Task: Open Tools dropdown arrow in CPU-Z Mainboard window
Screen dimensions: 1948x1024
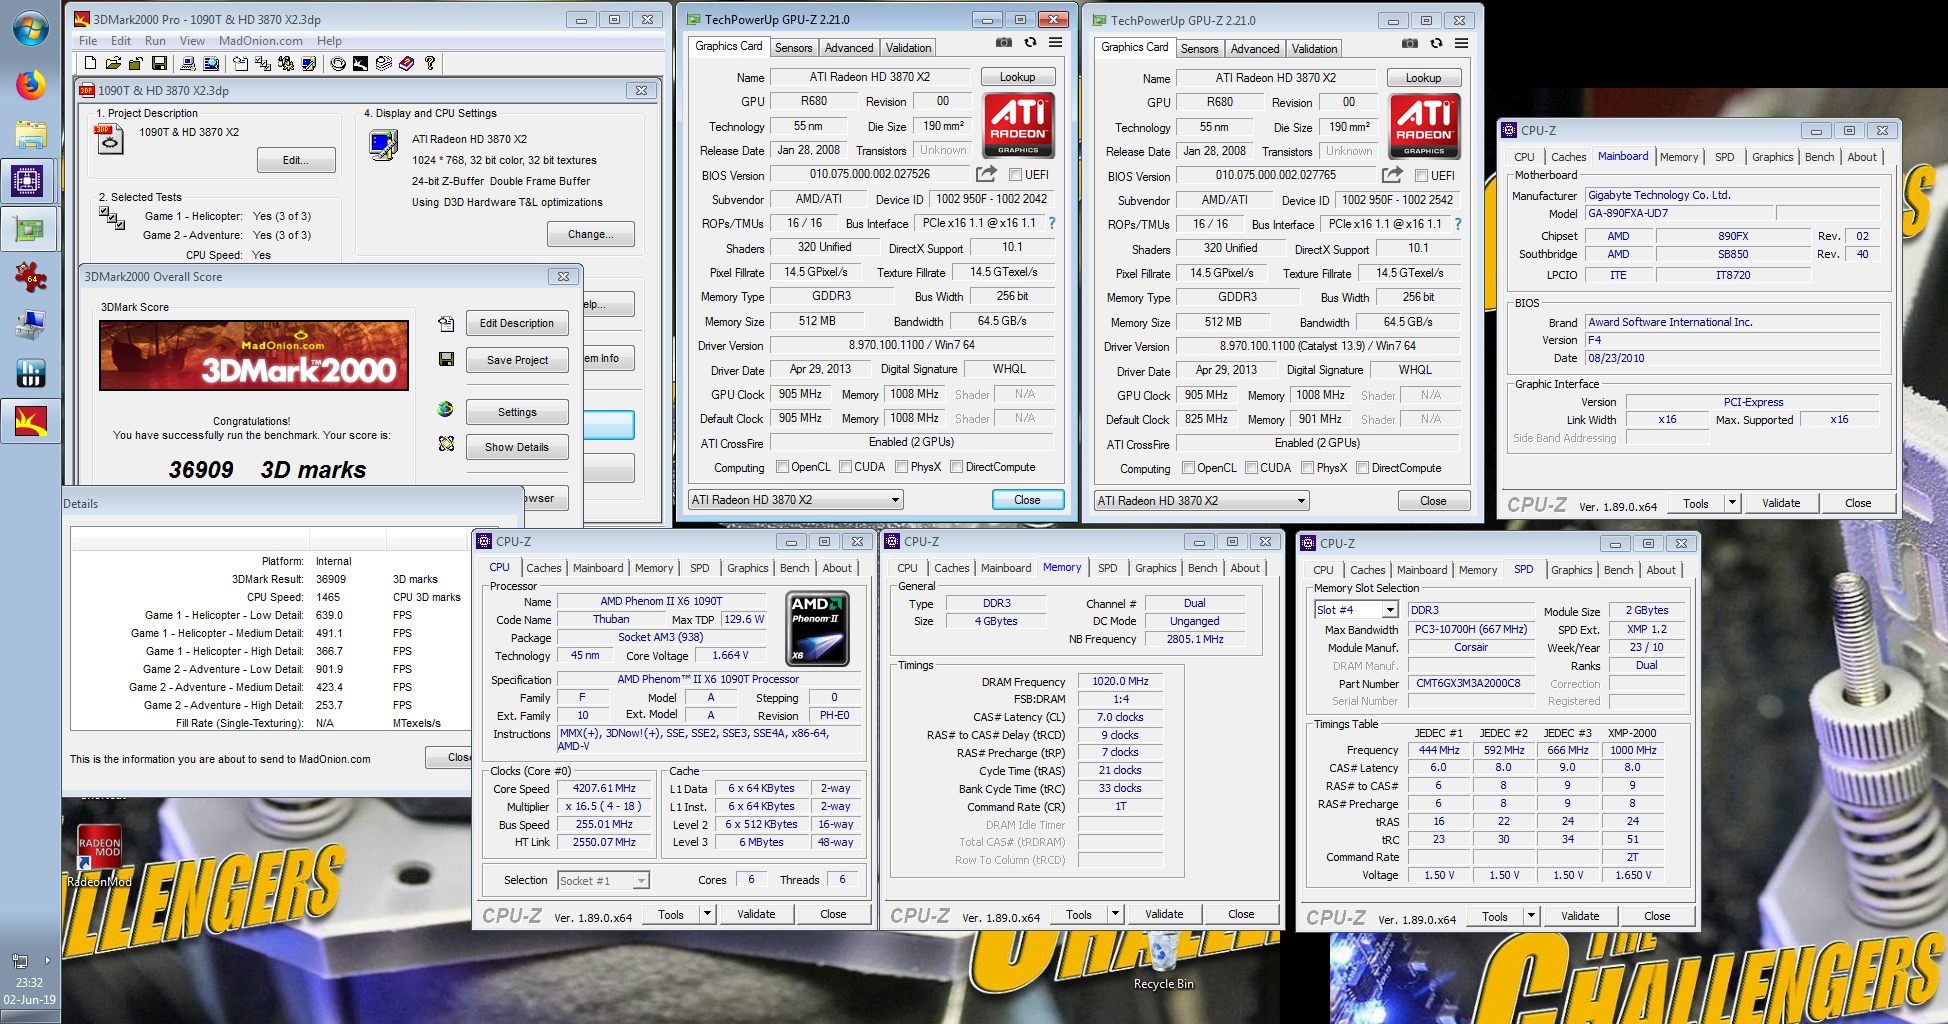Action: click(1733, 503)
